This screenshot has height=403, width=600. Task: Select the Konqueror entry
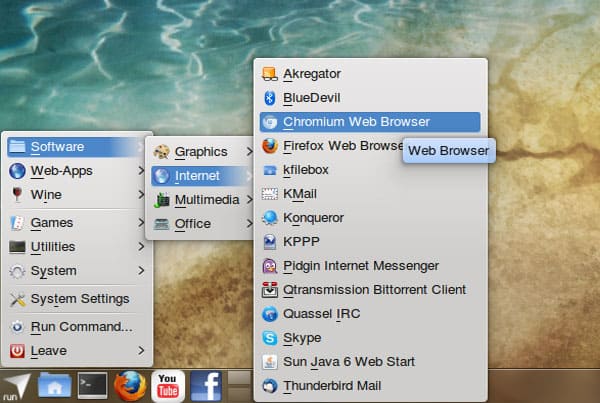pyautogui.click(x=370, y=218)
